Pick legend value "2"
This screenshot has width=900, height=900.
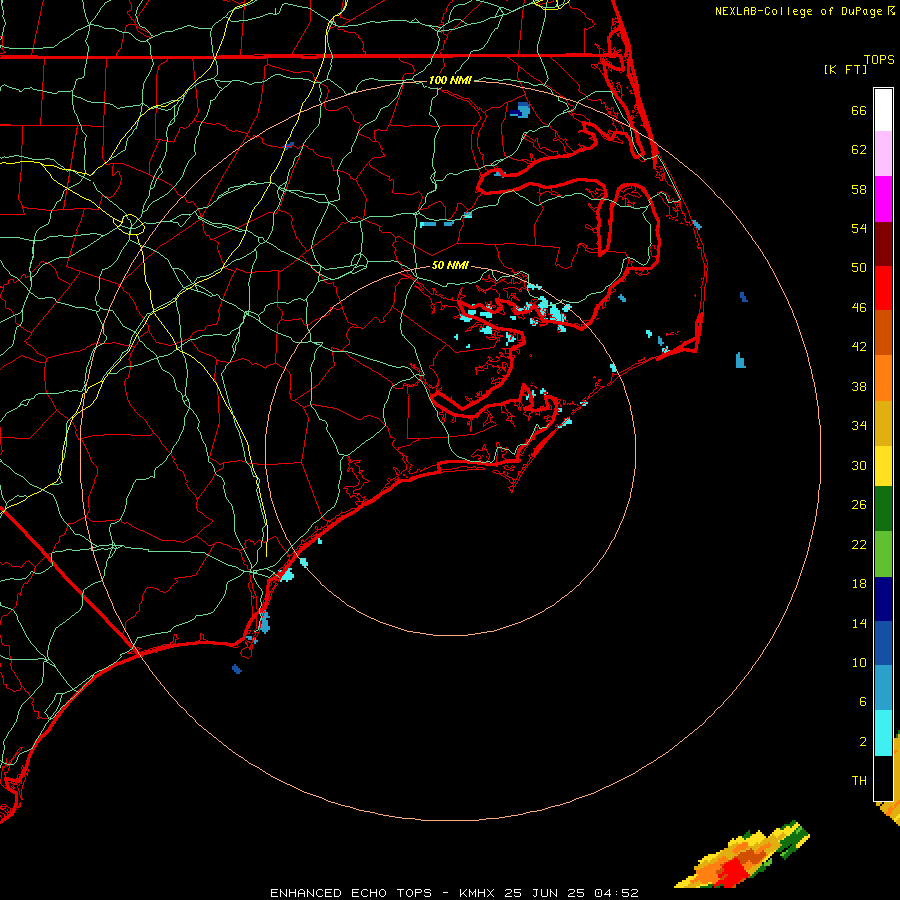point(863,741)
